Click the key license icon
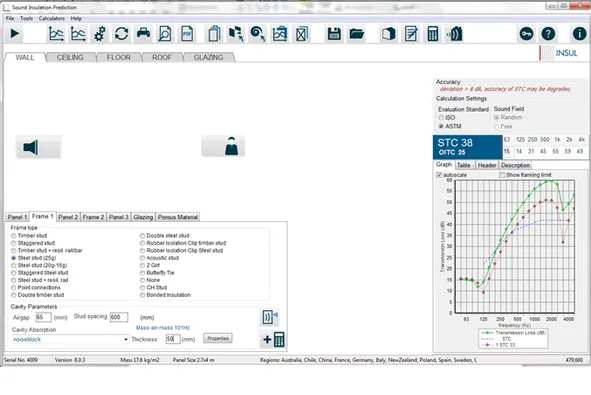This screenshot has height=395, width=591. (526, 34)
